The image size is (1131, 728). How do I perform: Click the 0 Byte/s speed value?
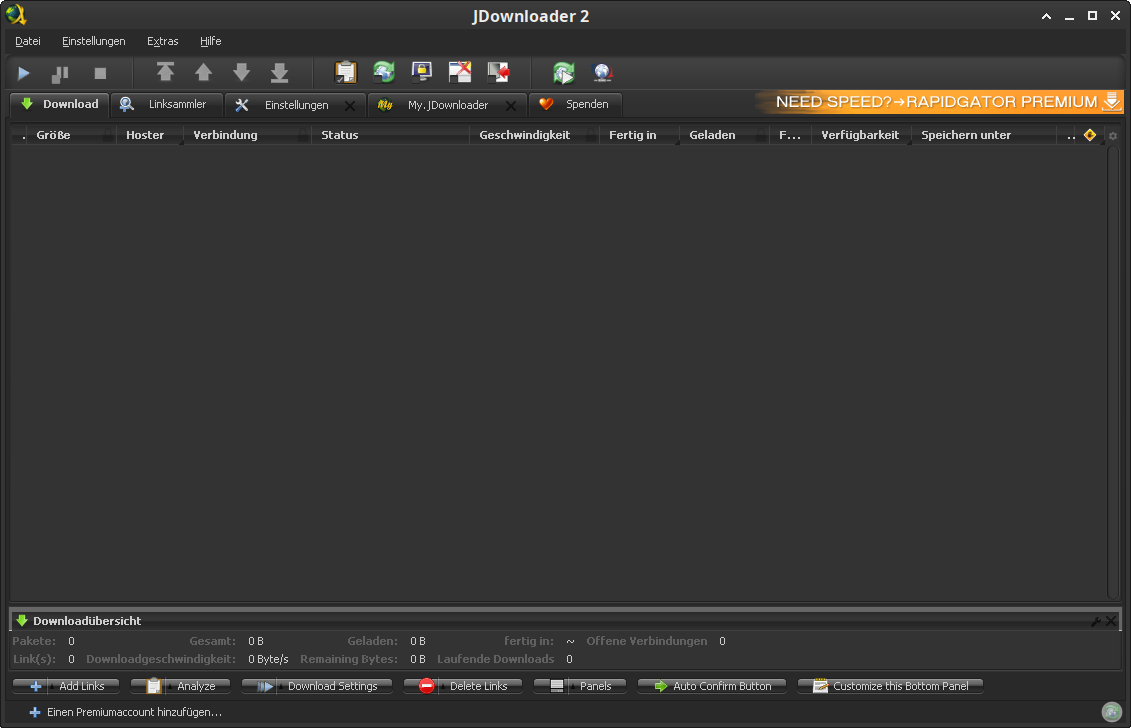268,659
